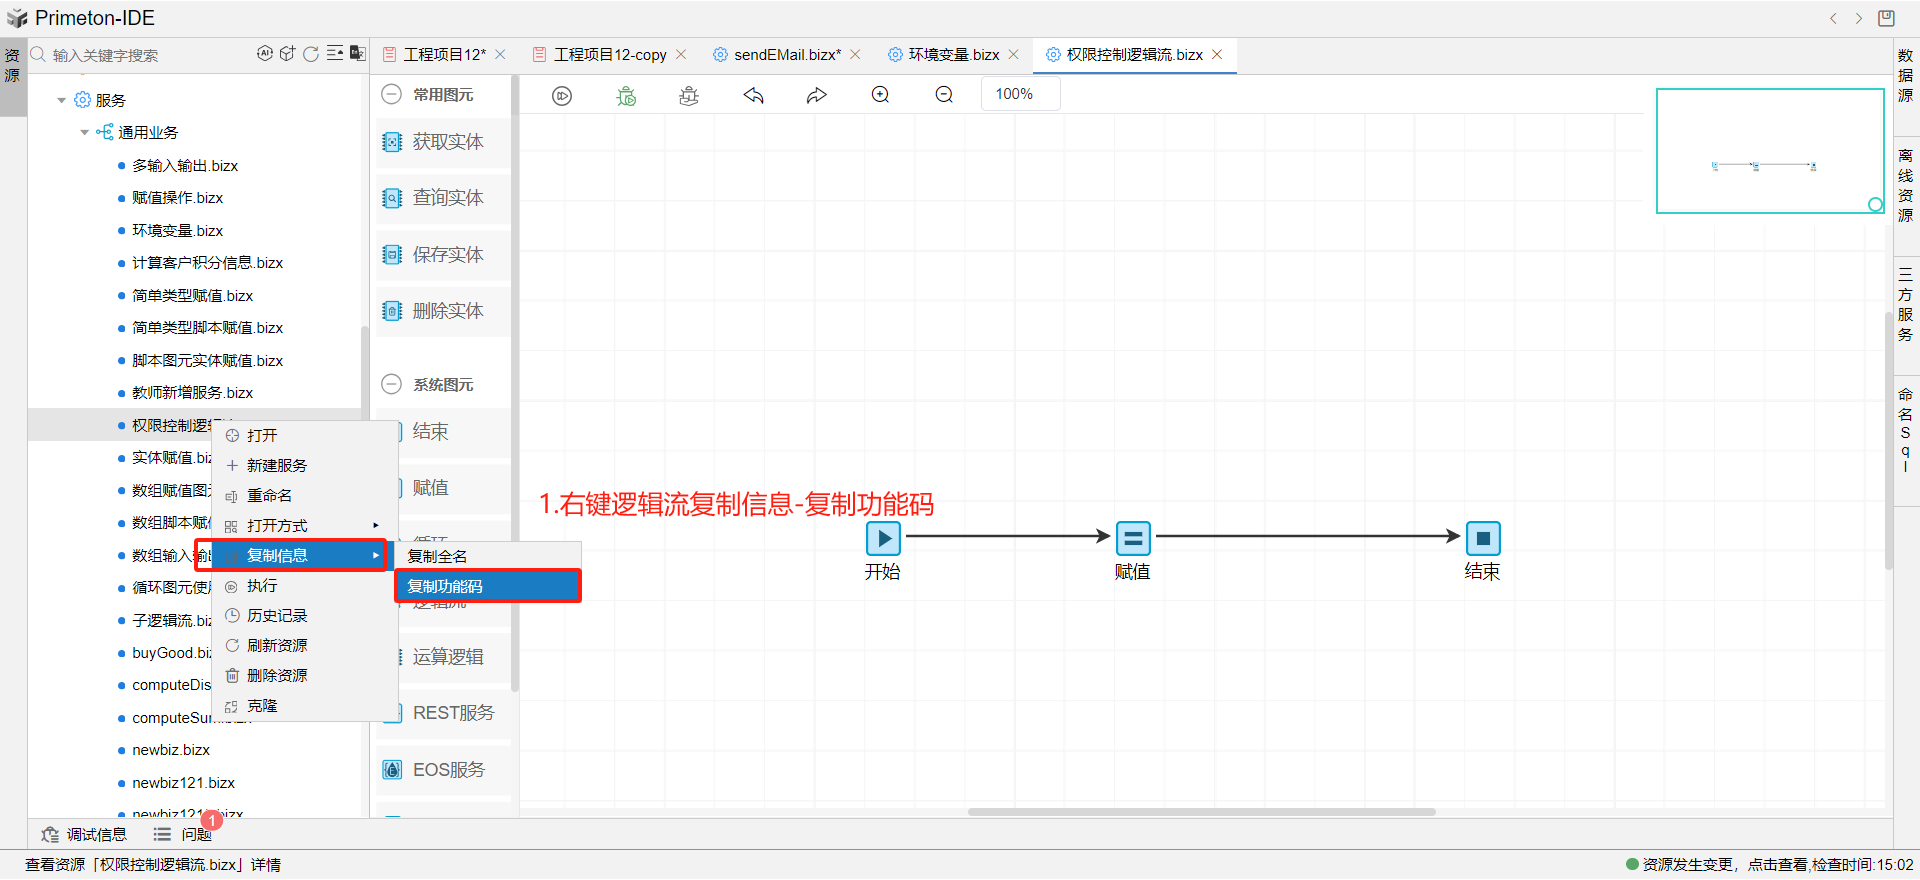Choose 复制功能码 from the submenu
The height and width of the screenshot is (880, 1920).
(x=487, y=586)
